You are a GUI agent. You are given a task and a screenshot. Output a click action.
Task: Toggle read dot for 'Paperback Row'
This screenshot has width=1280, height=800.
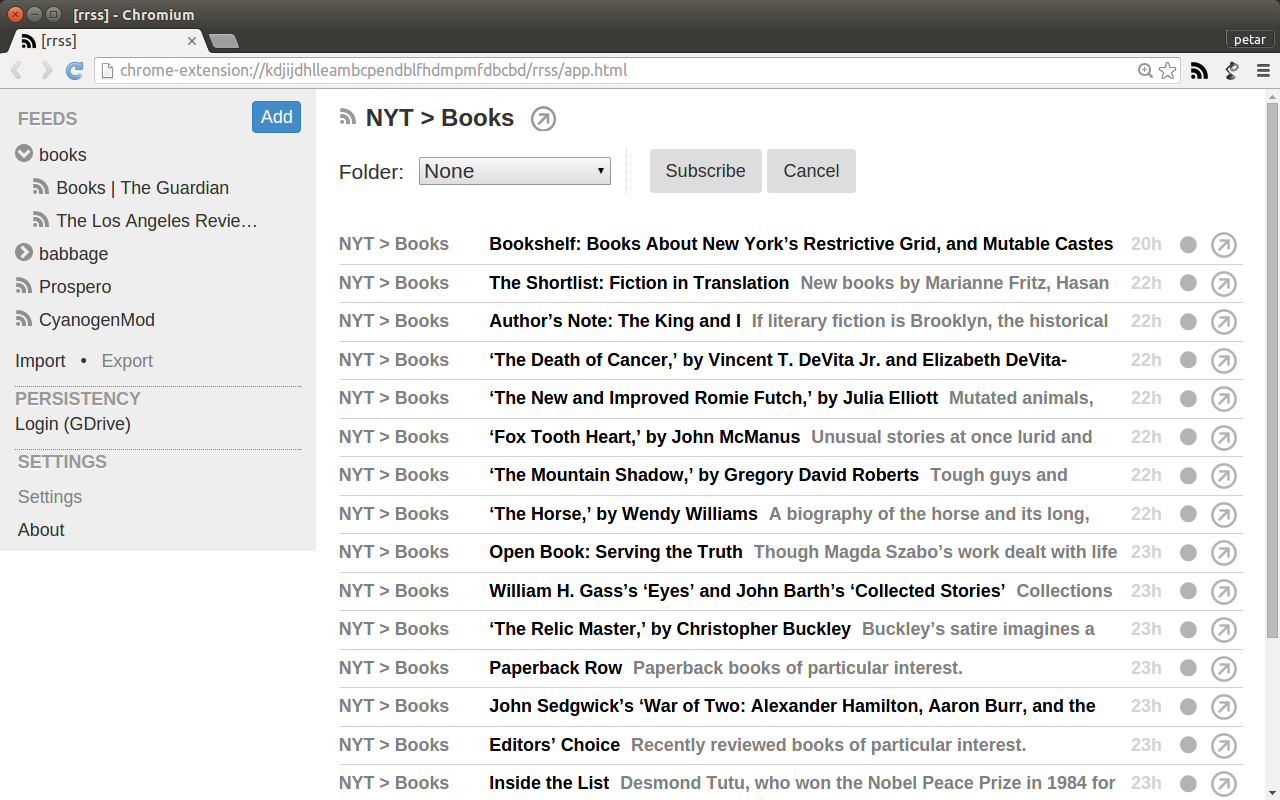coord(1188,669)
